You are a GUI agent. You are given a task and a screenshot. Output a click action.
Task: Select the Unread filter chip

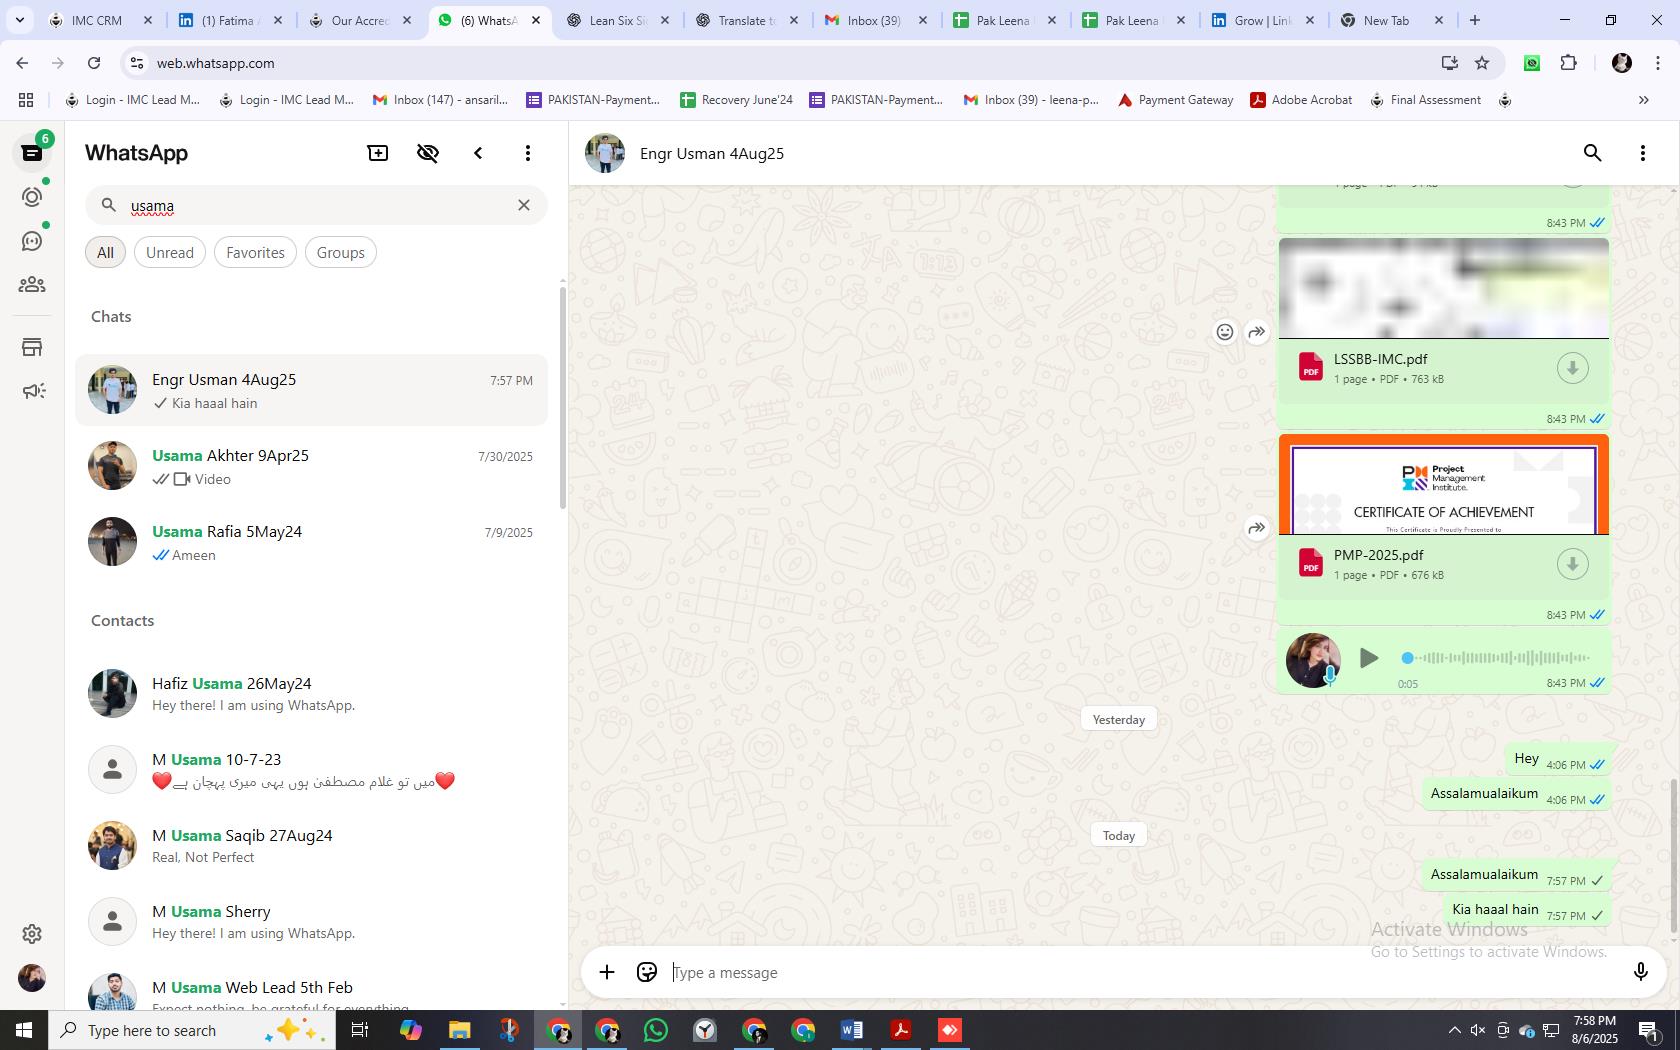point(170,252)
